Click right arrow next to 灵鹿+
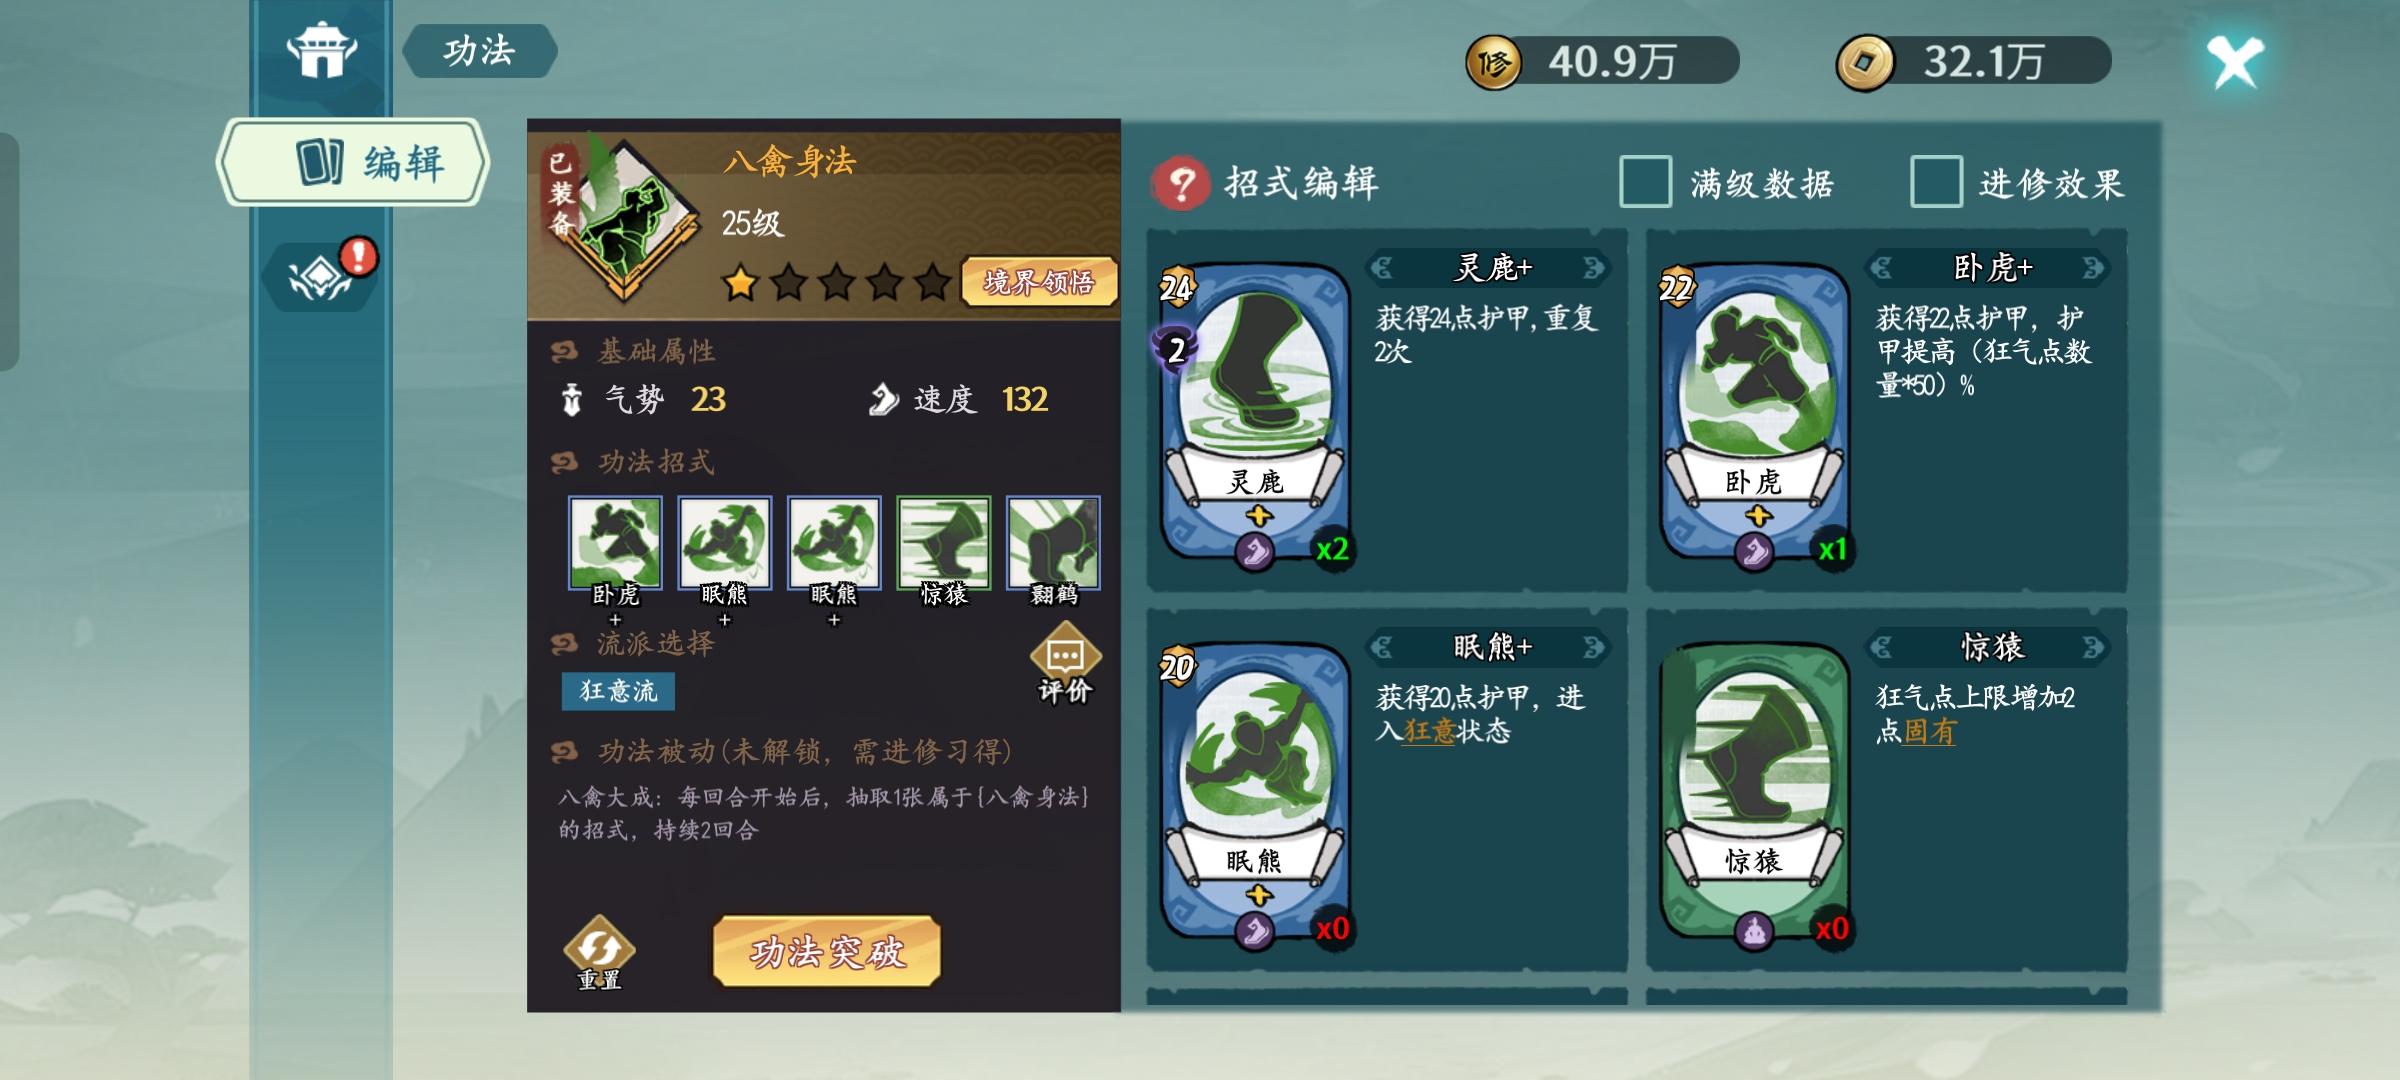The height and width of the screenshot is (1080, 2400). click(1594, 267)
